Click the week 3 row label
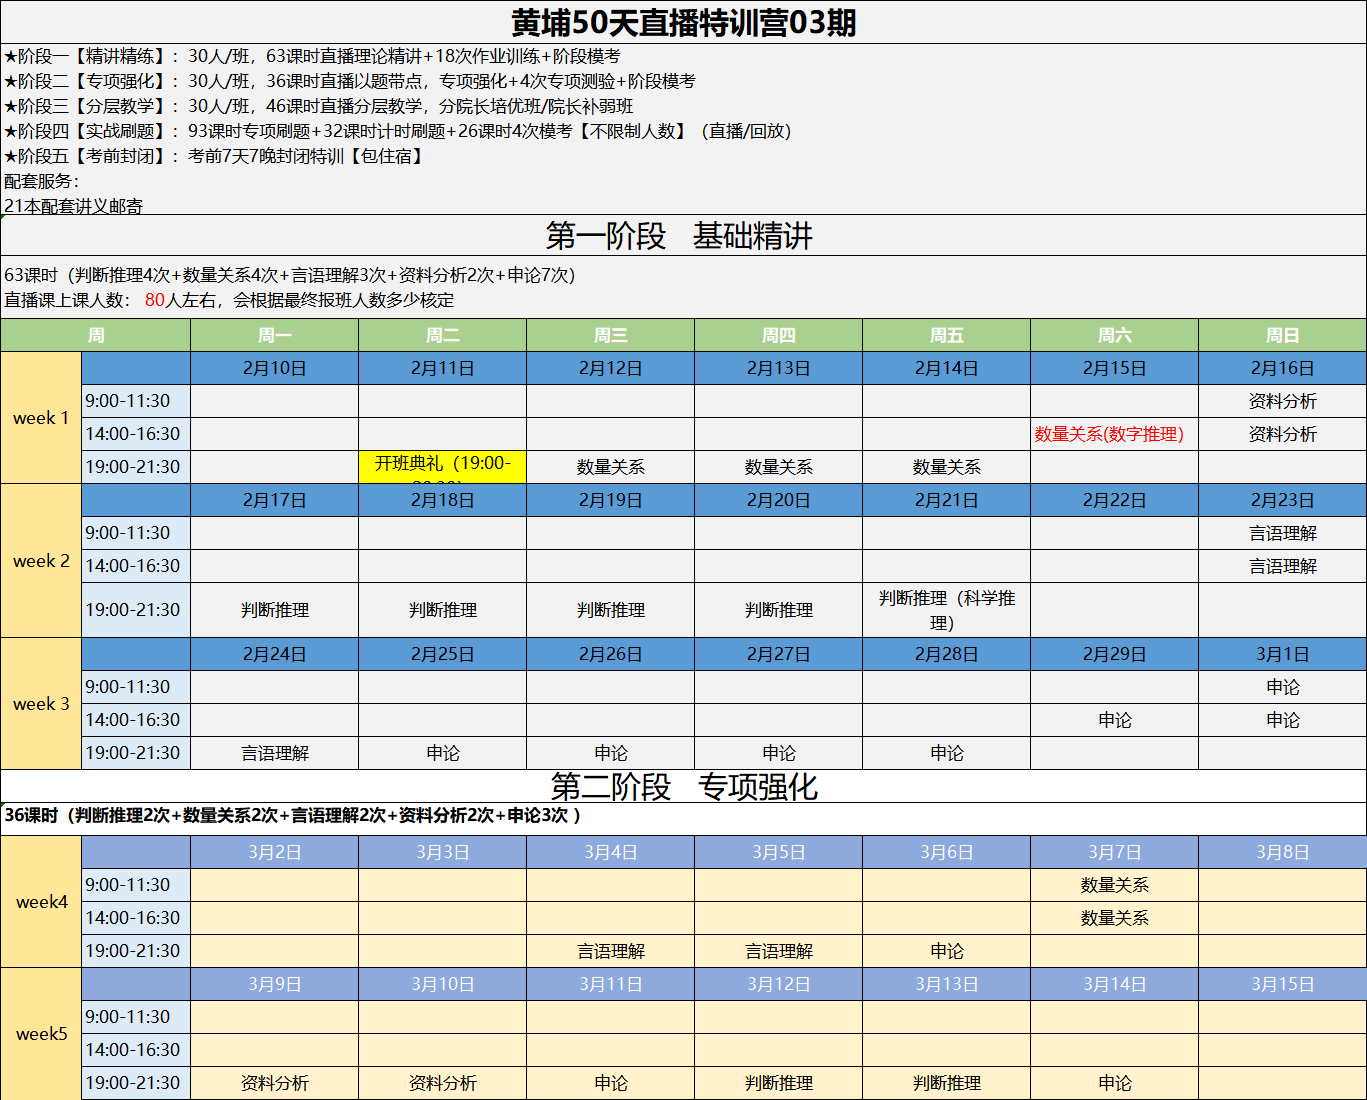The height and width of the screenshot is (1100, 1367). 41,704
